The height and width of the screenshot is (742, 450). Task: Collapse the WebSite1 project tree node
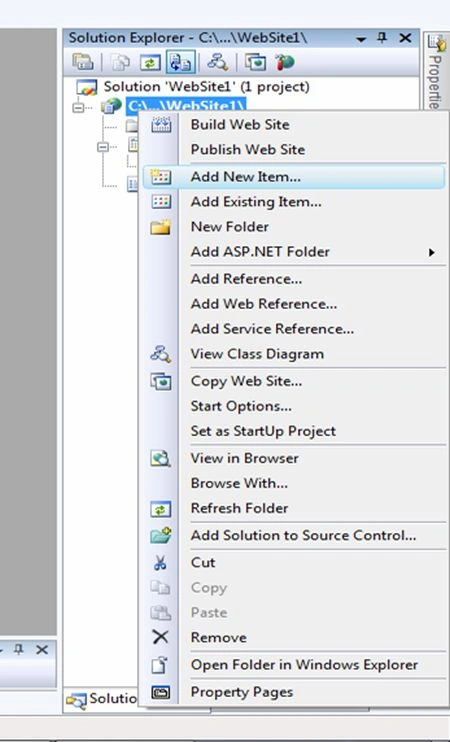coord(78,108)
